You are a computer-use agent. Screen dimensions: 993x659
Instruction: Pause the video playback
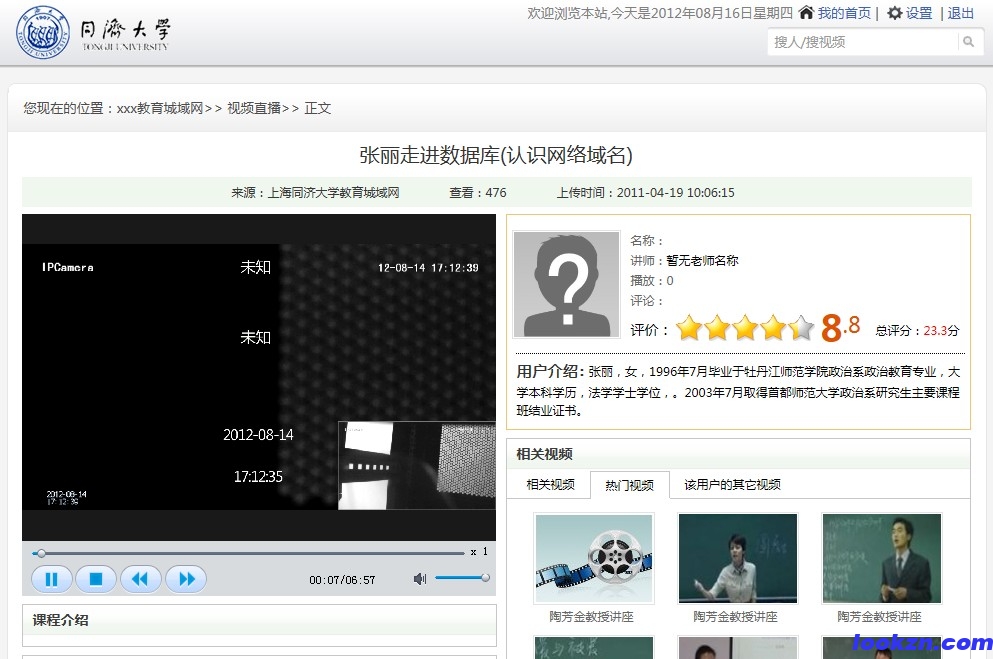pos(51,579)
